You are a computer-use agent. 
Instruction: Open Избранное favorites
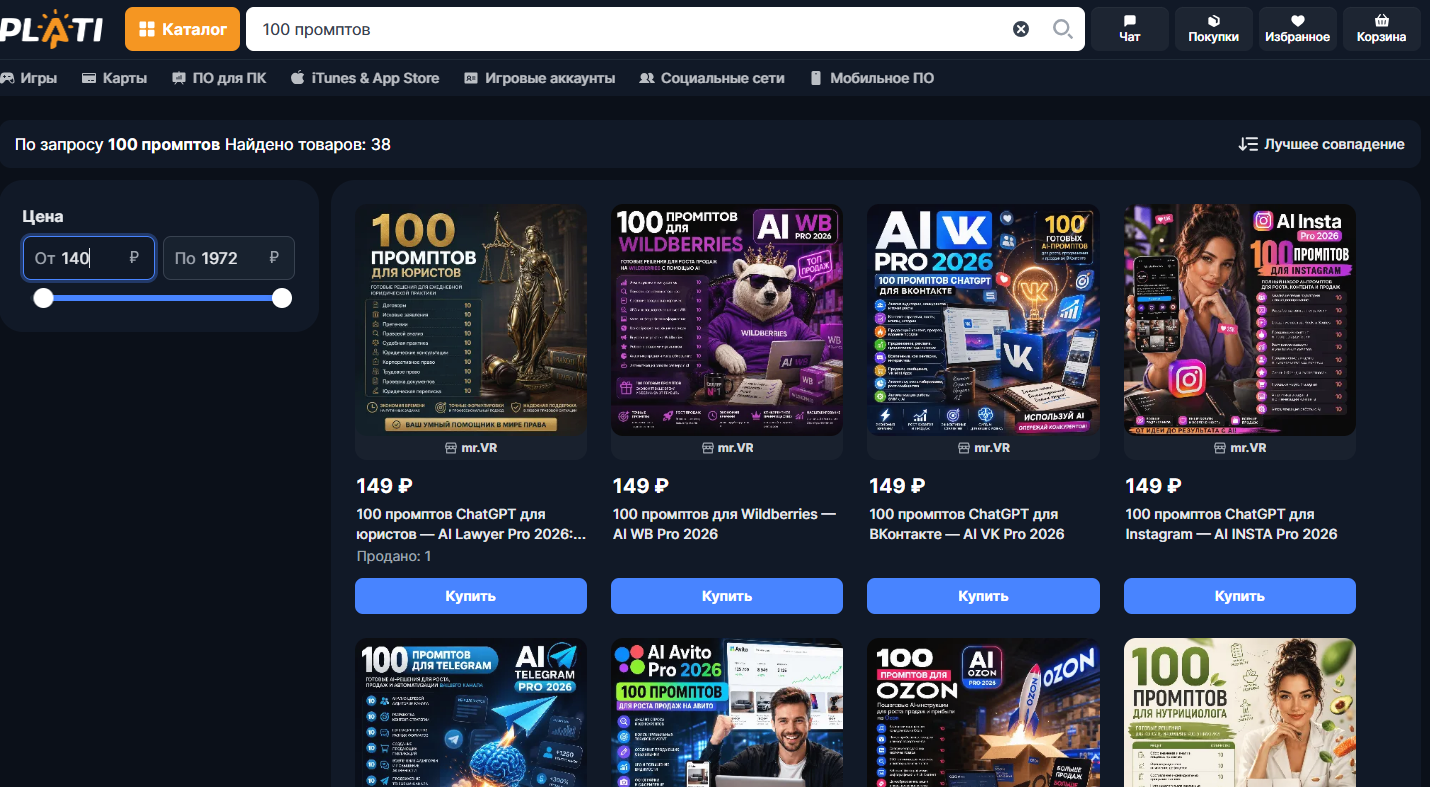[1298, 29]
